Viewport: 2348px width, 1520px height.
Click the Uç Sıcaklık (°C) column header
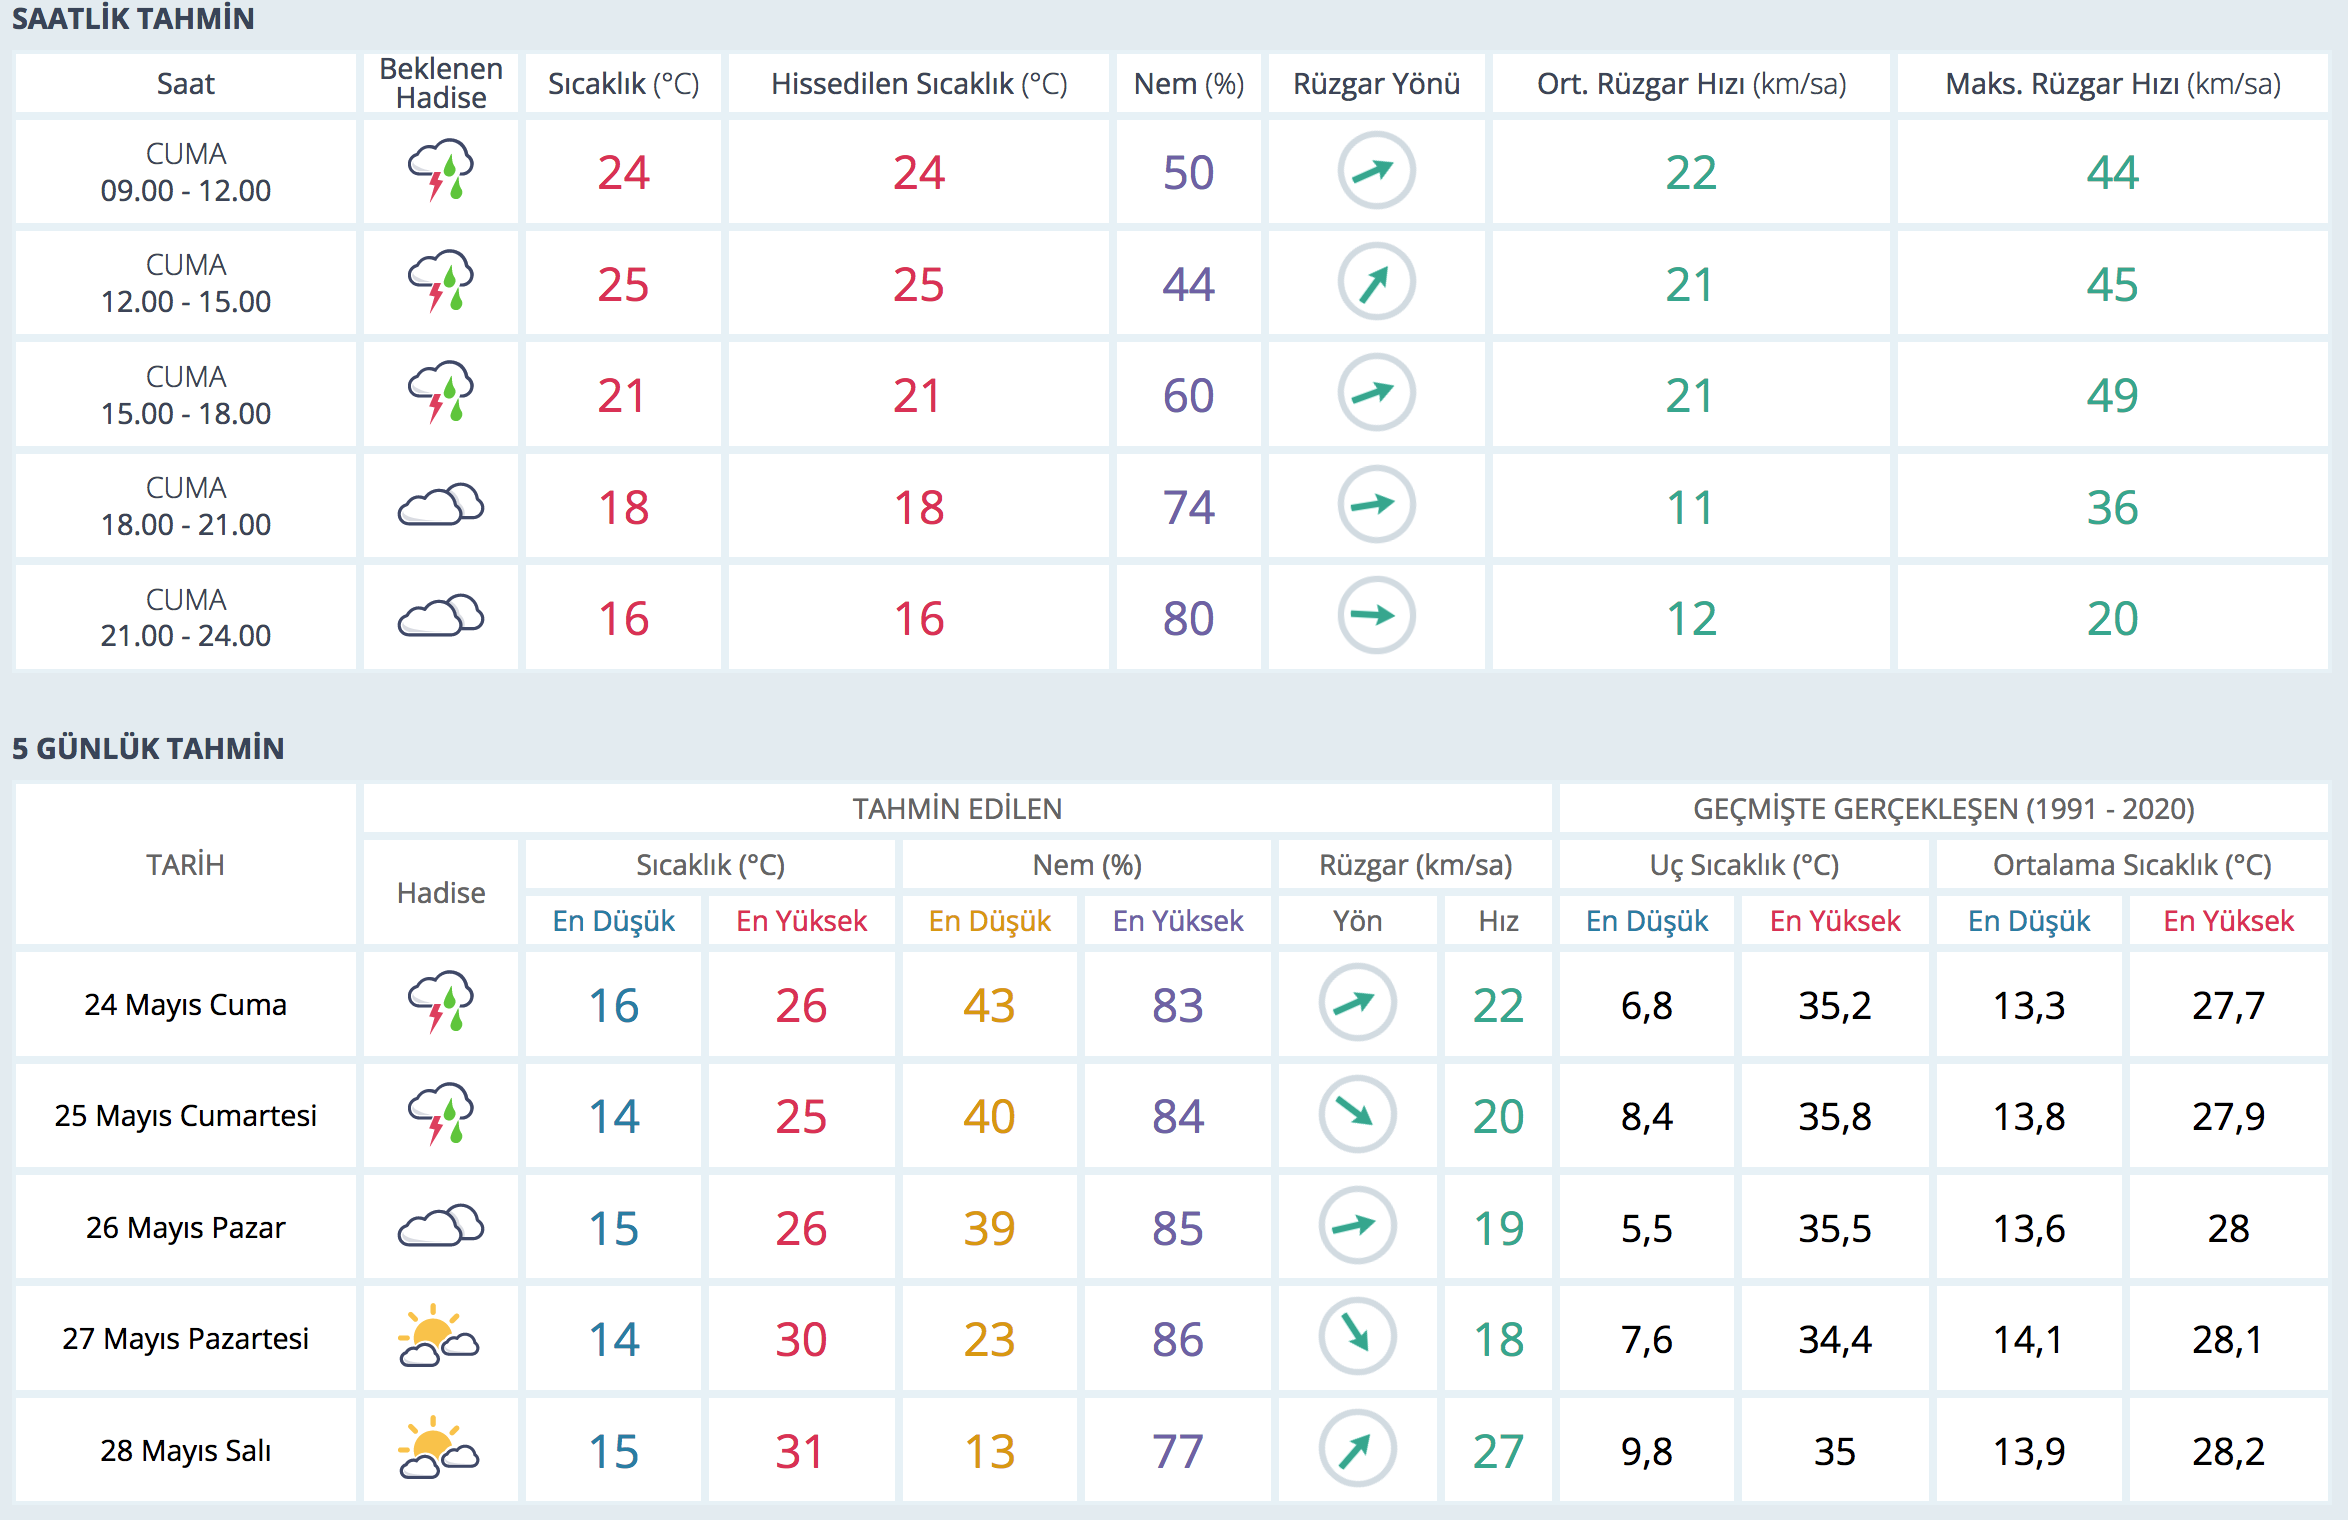coord(1743,864)
